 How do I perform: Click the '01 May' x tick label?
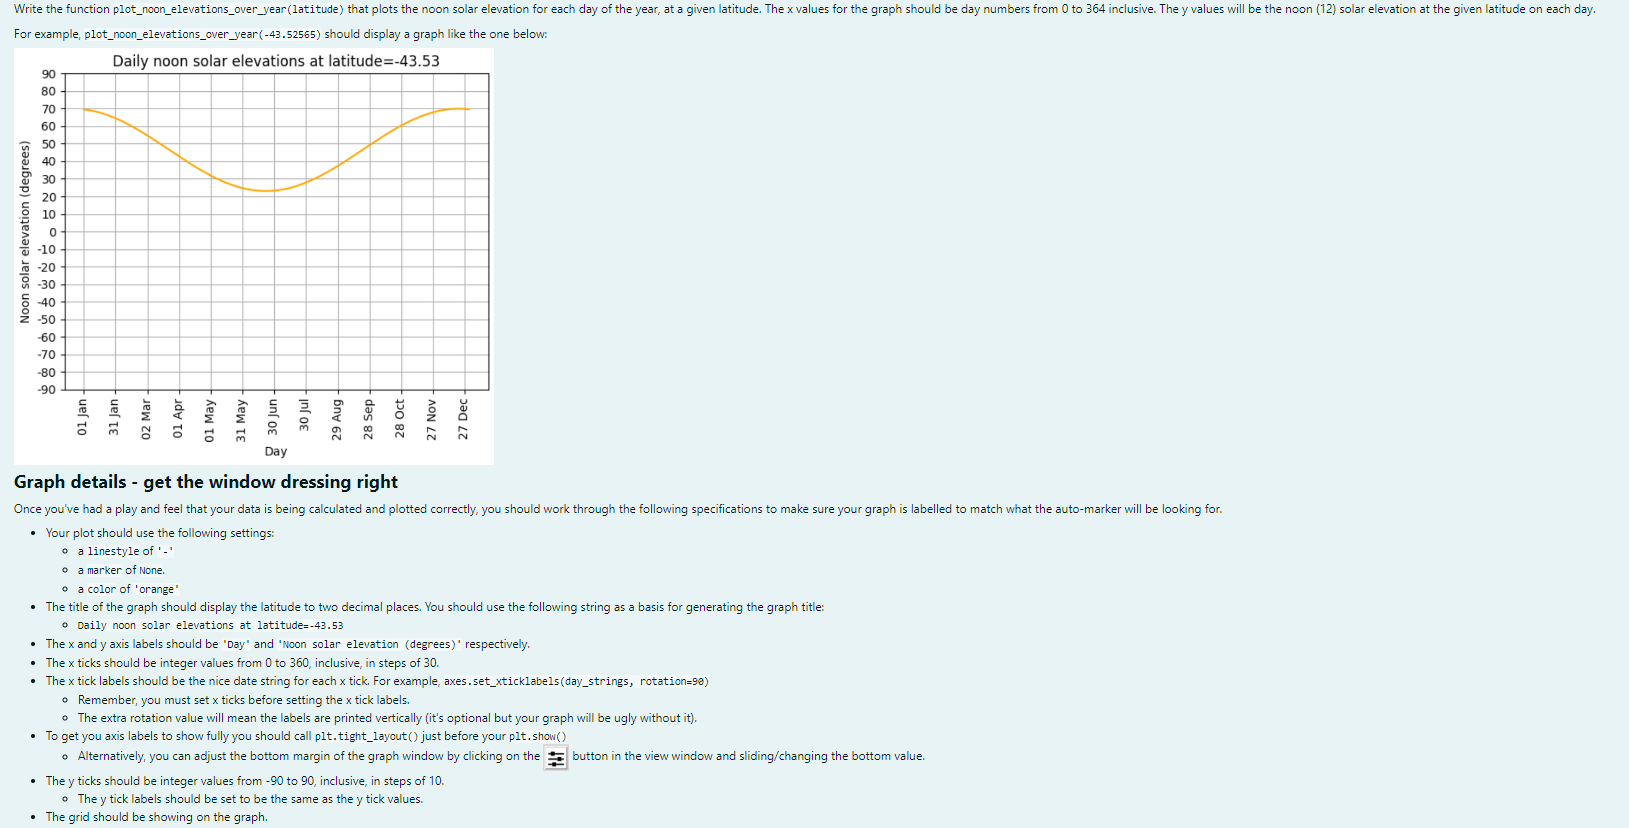click(x=210, y=420)
